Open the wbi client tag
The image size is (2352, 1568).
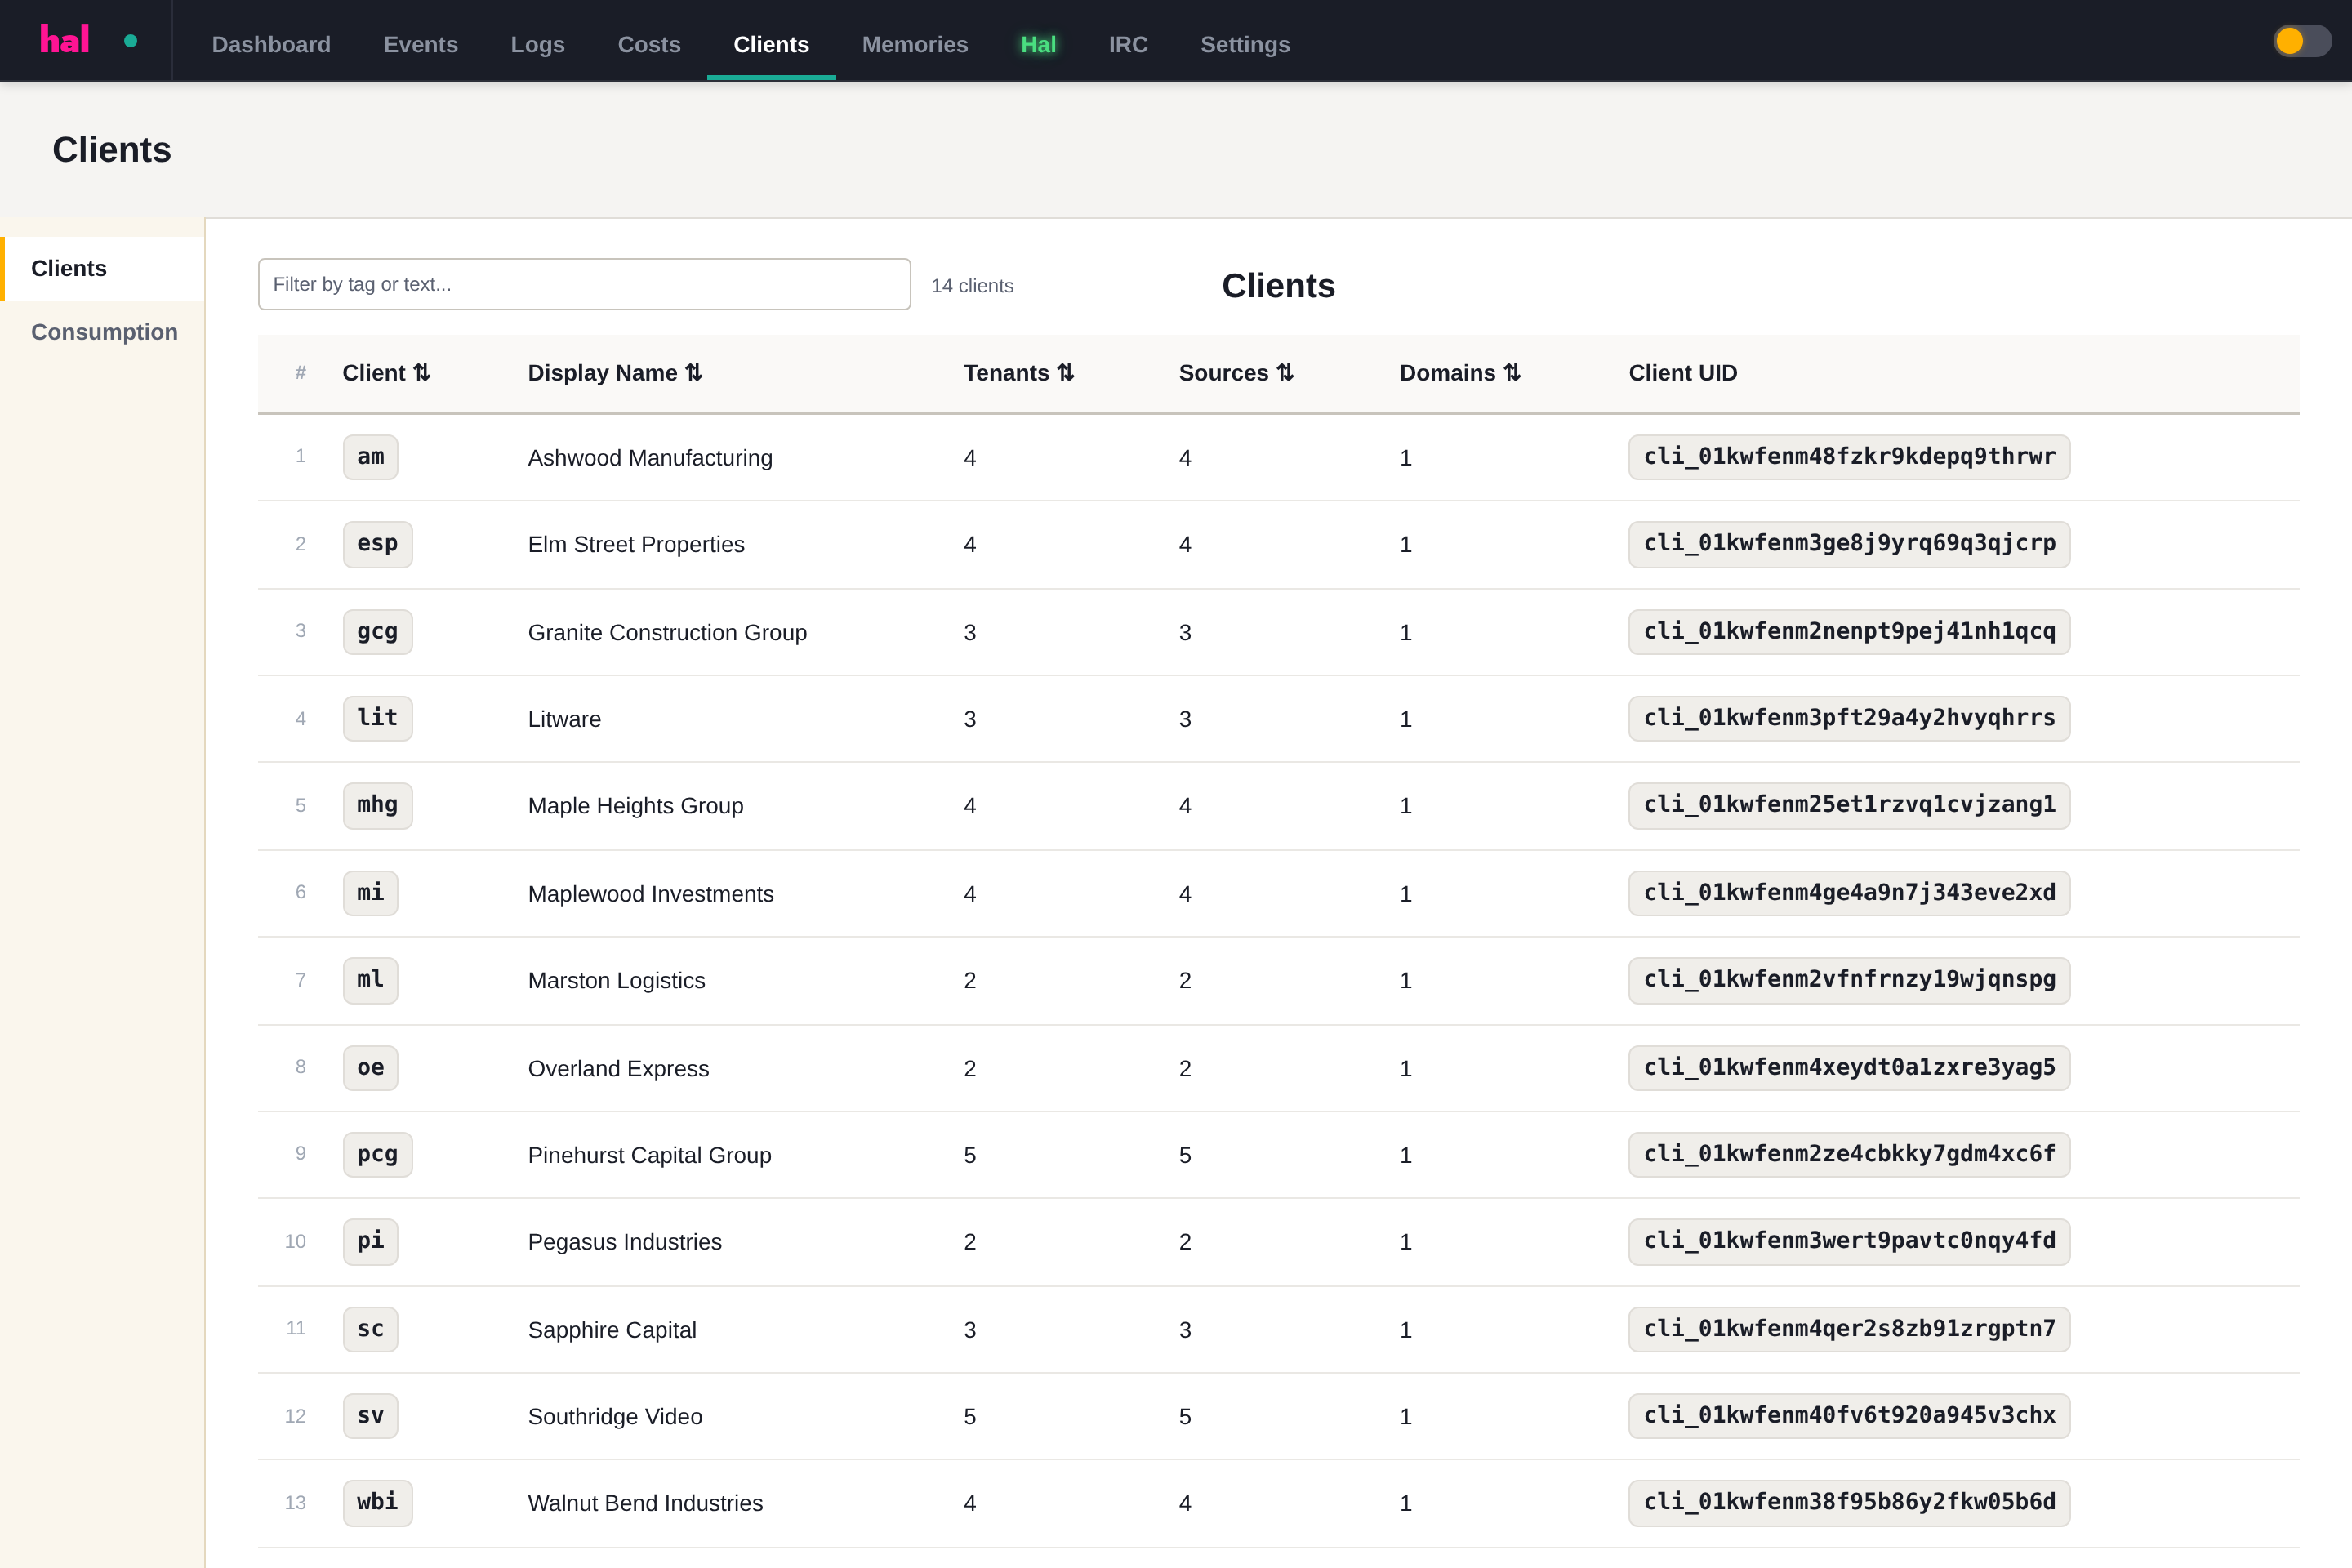point(377,1503)
